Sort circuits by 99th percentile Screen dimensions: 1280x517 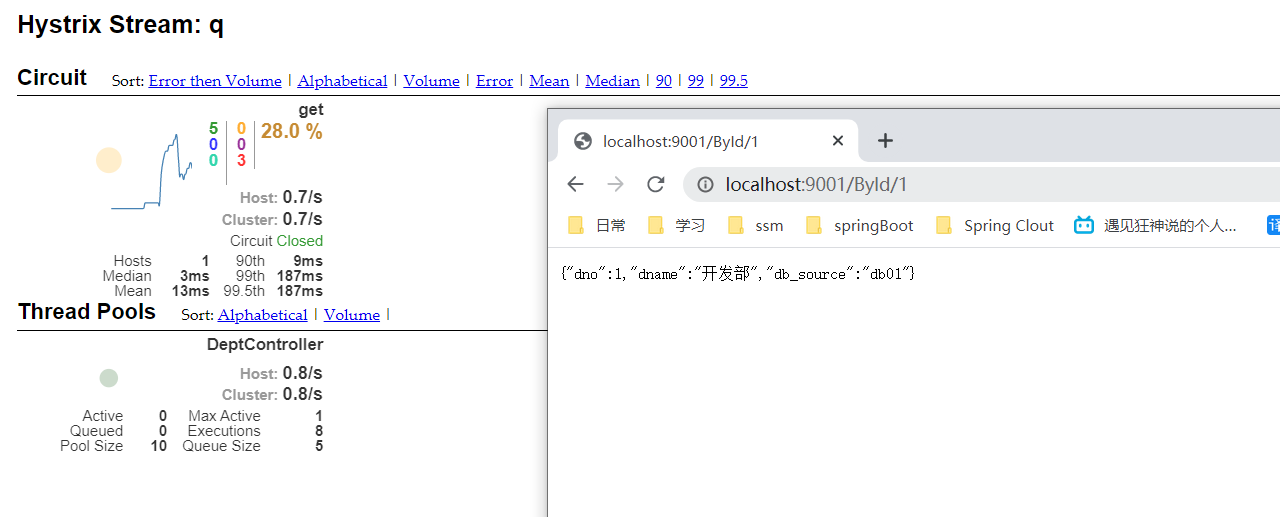pyautogui.click(x=696, y=81)
